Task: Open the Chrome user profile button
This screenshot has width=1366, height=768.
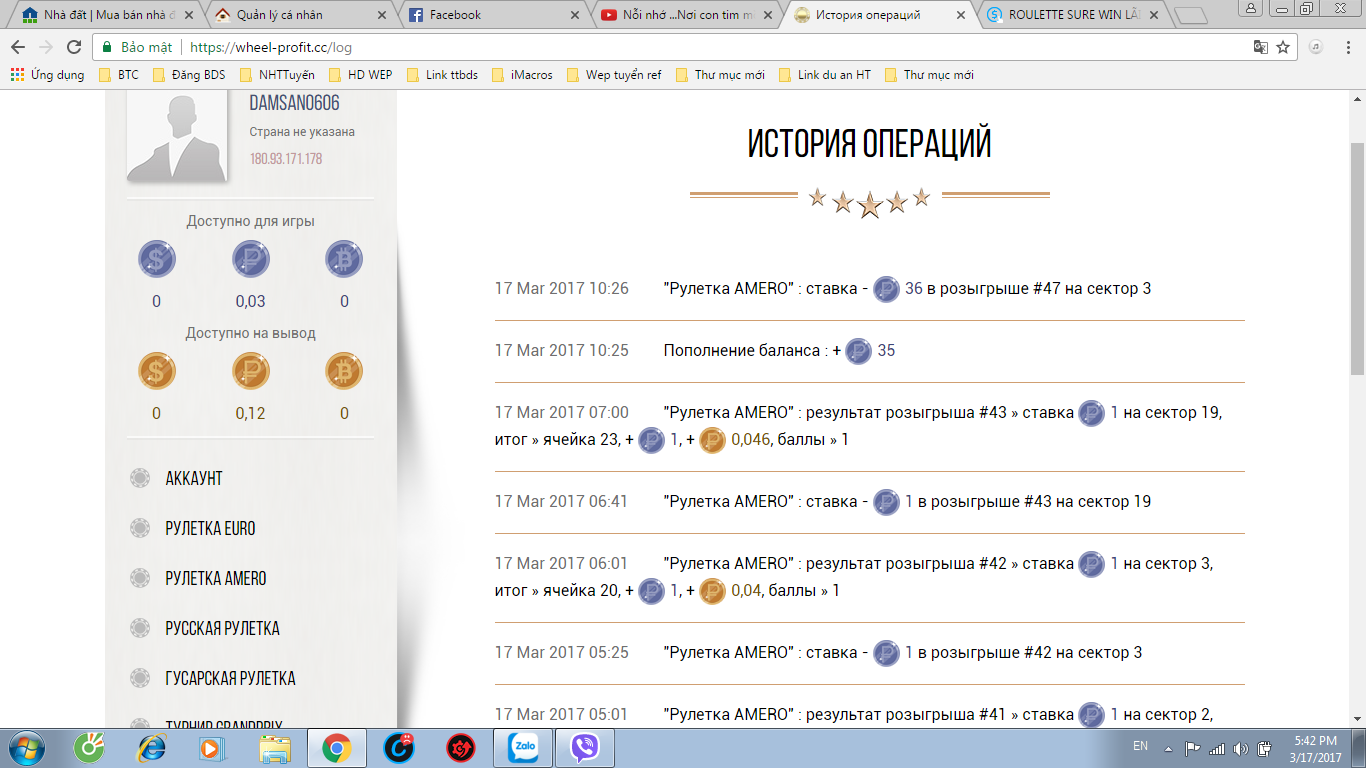Action: (x=1251, y=7)
